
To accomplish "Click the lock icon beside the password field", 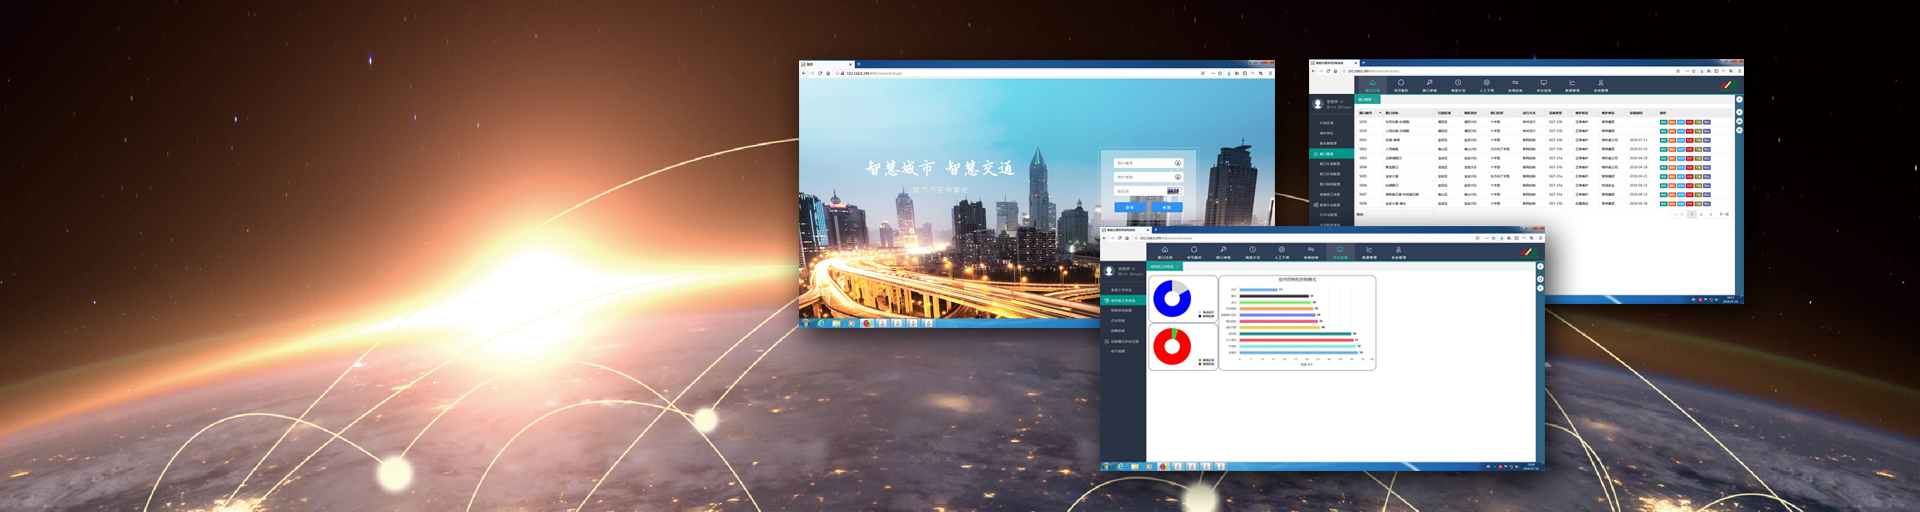I will click(1178, 177).
